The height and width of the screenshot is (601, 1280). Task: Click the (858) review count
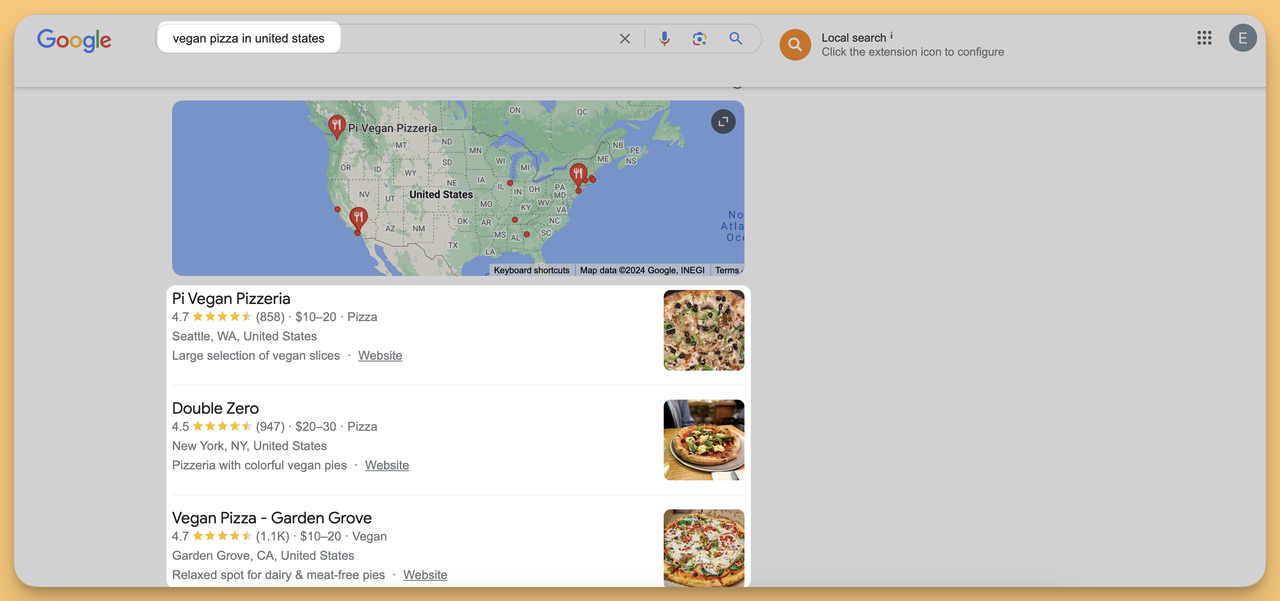[x=270, y=317]
